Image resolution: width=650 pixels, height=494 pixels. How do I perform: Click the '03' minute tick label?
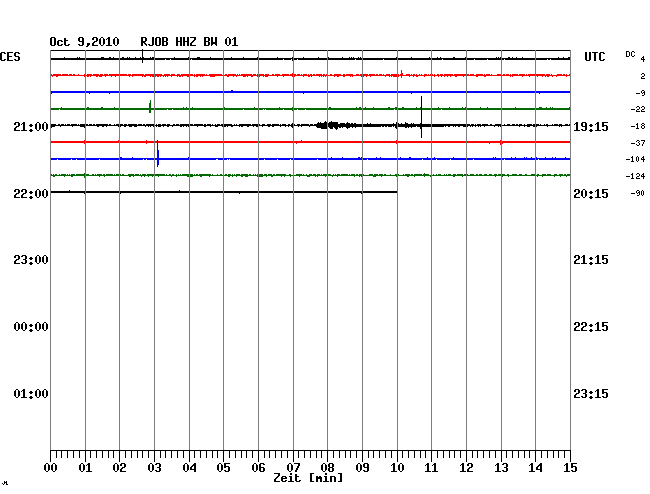[x=154, y=468]
